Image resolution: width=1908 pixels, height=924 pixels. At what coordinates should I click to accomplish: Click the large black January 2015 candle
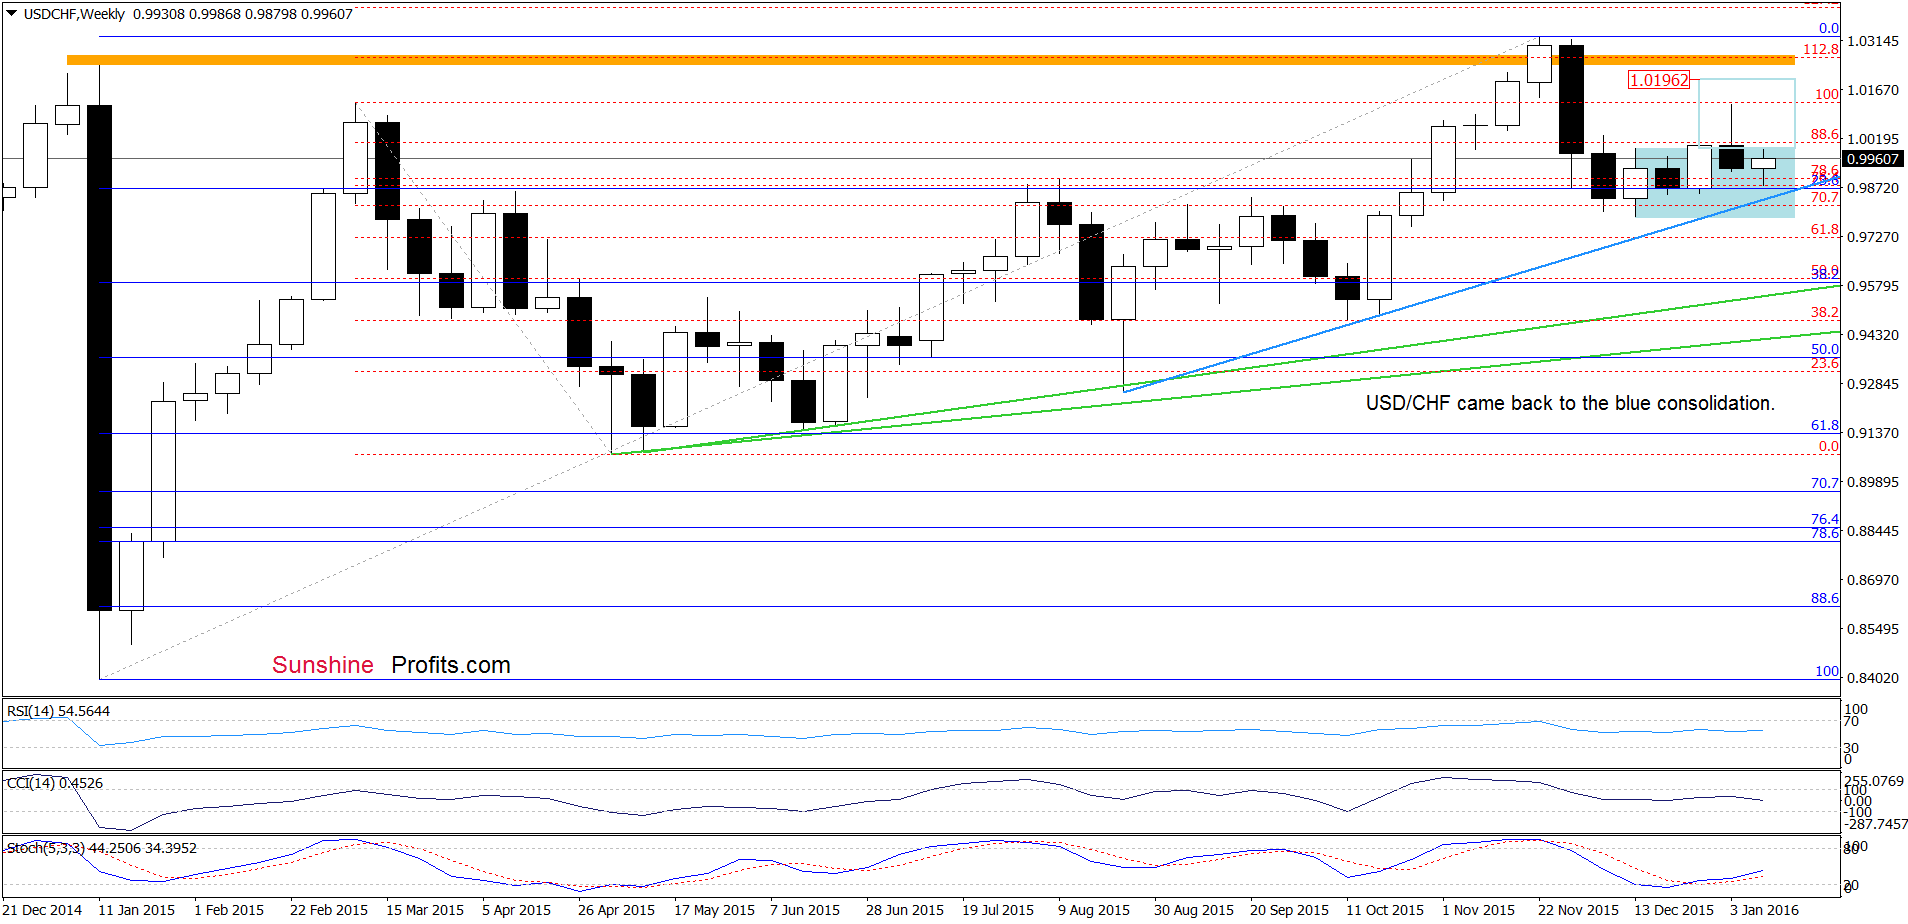tap(100, 357)
